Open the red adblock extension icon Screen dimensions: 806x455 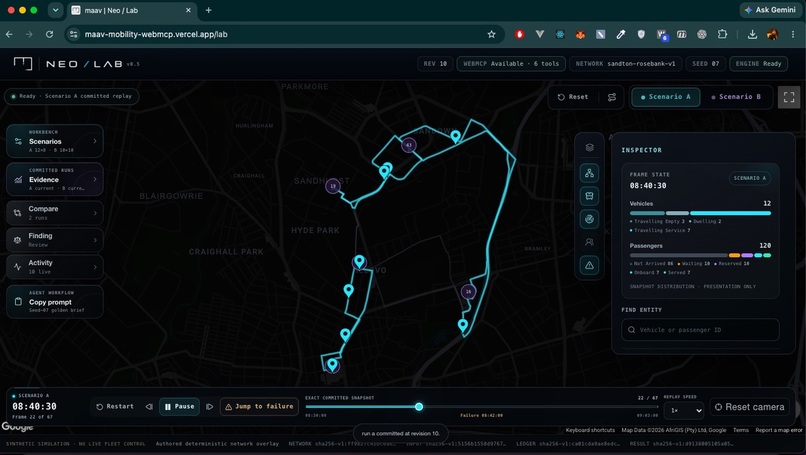pos(520,34)
